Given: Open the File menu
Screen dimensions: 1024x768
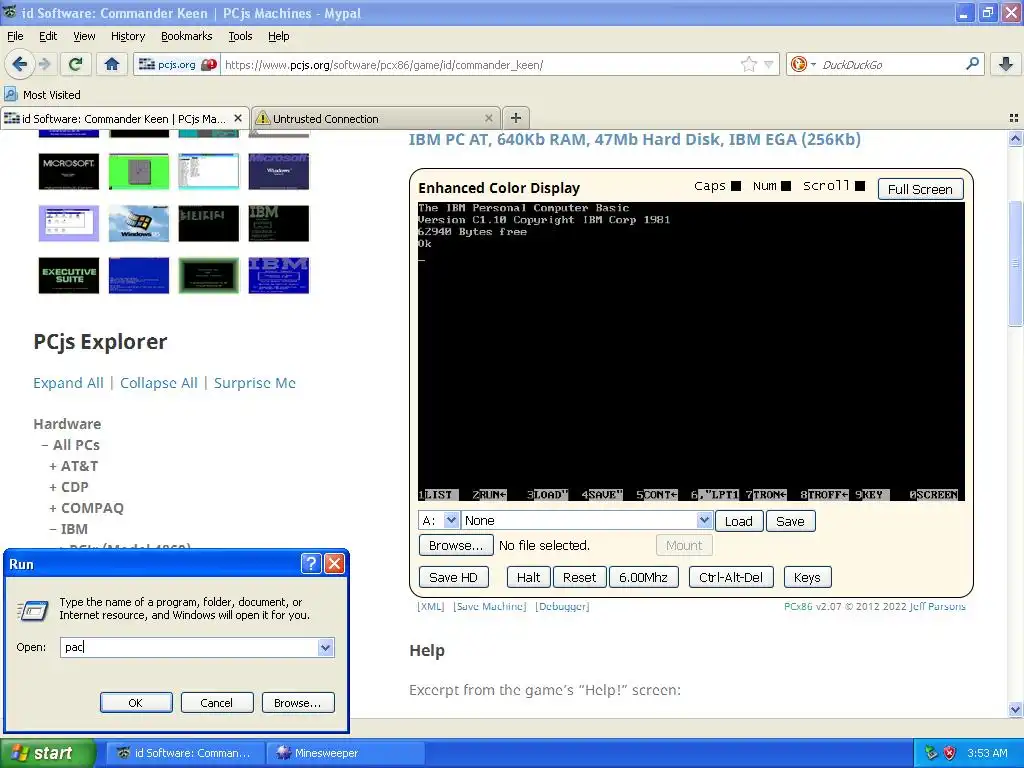Looking at the screenshot, I should [x=15, y=36].
